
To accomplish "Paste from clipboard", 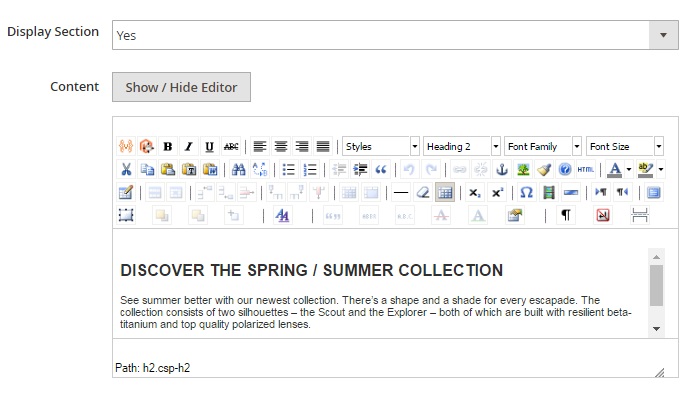I will coord(168,169).
